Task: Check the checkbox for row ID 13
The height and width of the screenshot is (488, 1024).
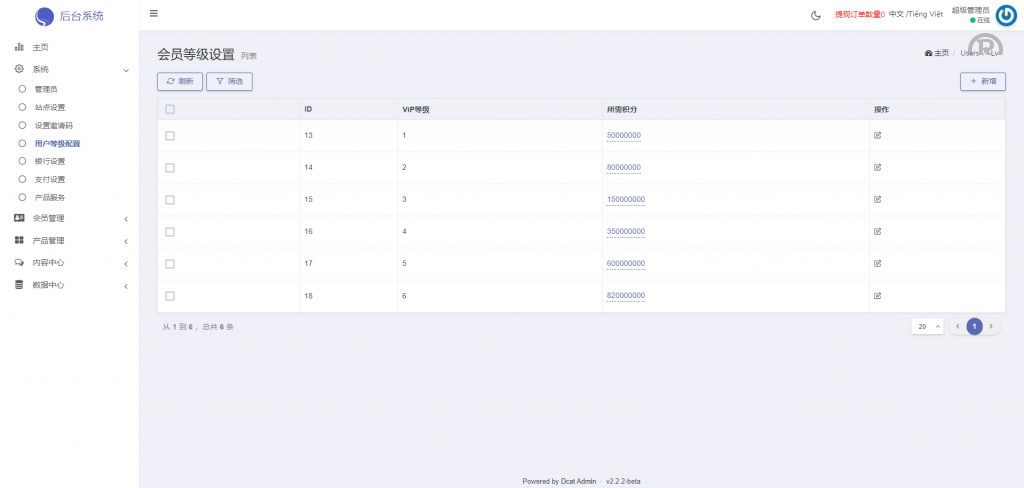Action: click(x=170, y=135)
